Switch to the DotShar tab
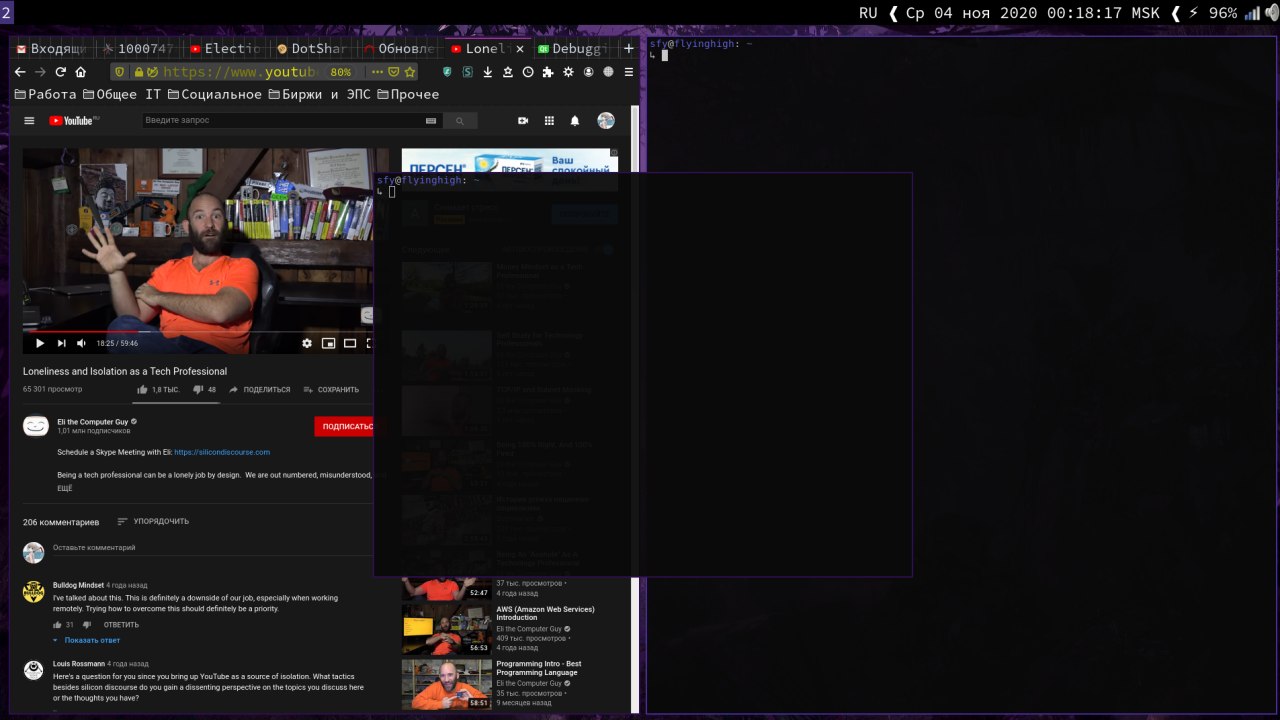Viewport: 1280px width, 720px height. pyautogui.click(x=312, y=48)
